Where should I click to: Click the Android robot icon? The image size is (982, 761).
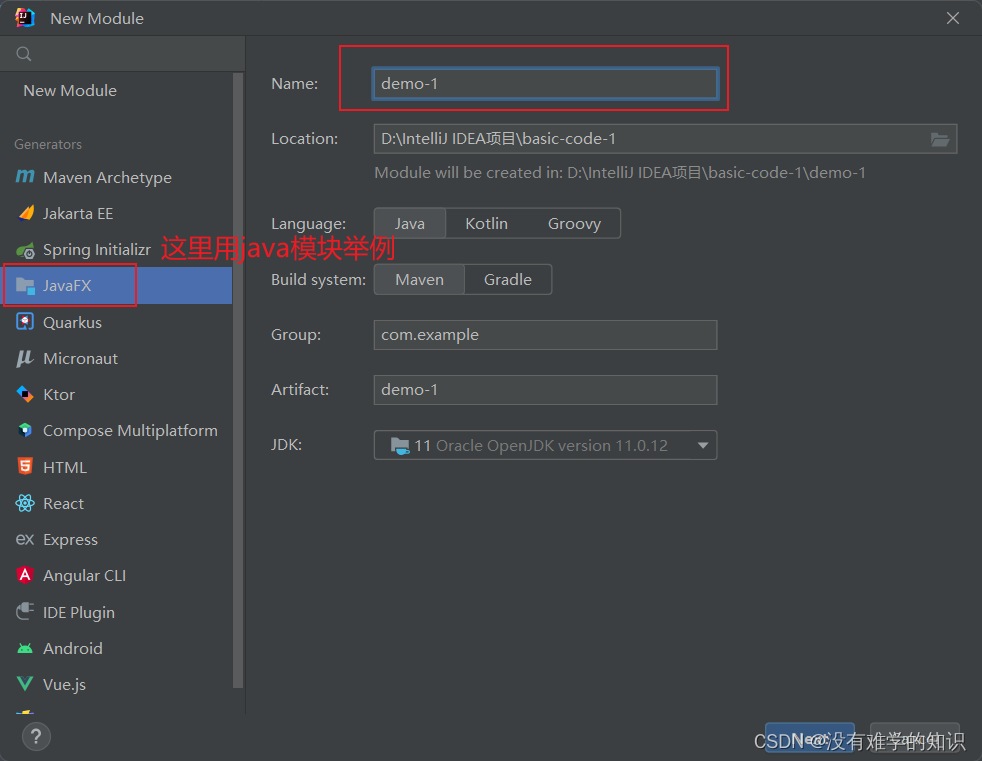(x=25, y=648)
